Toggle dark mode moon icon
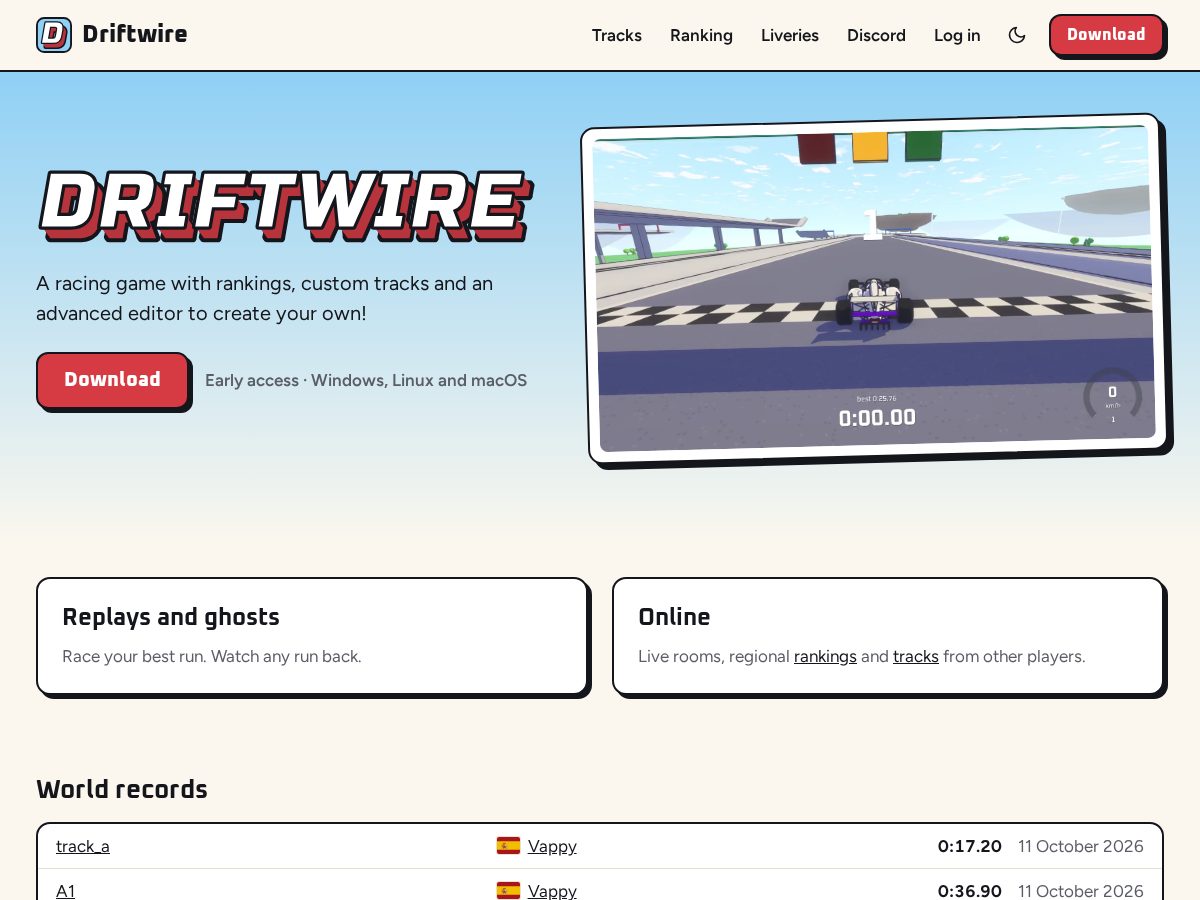This screenshot has width=1200, height=900. pyautogui.click(x=1017, y=35)
